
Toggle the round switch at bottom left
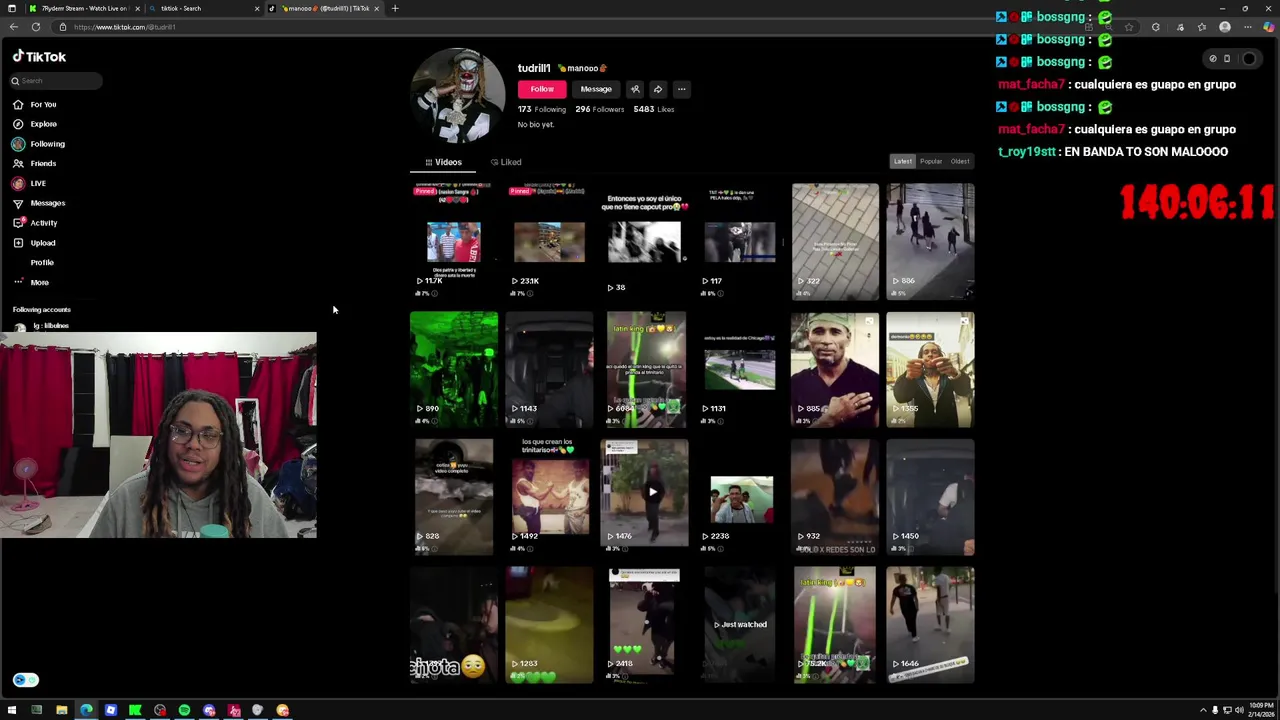pyautogui.click(x=25, y=680)
